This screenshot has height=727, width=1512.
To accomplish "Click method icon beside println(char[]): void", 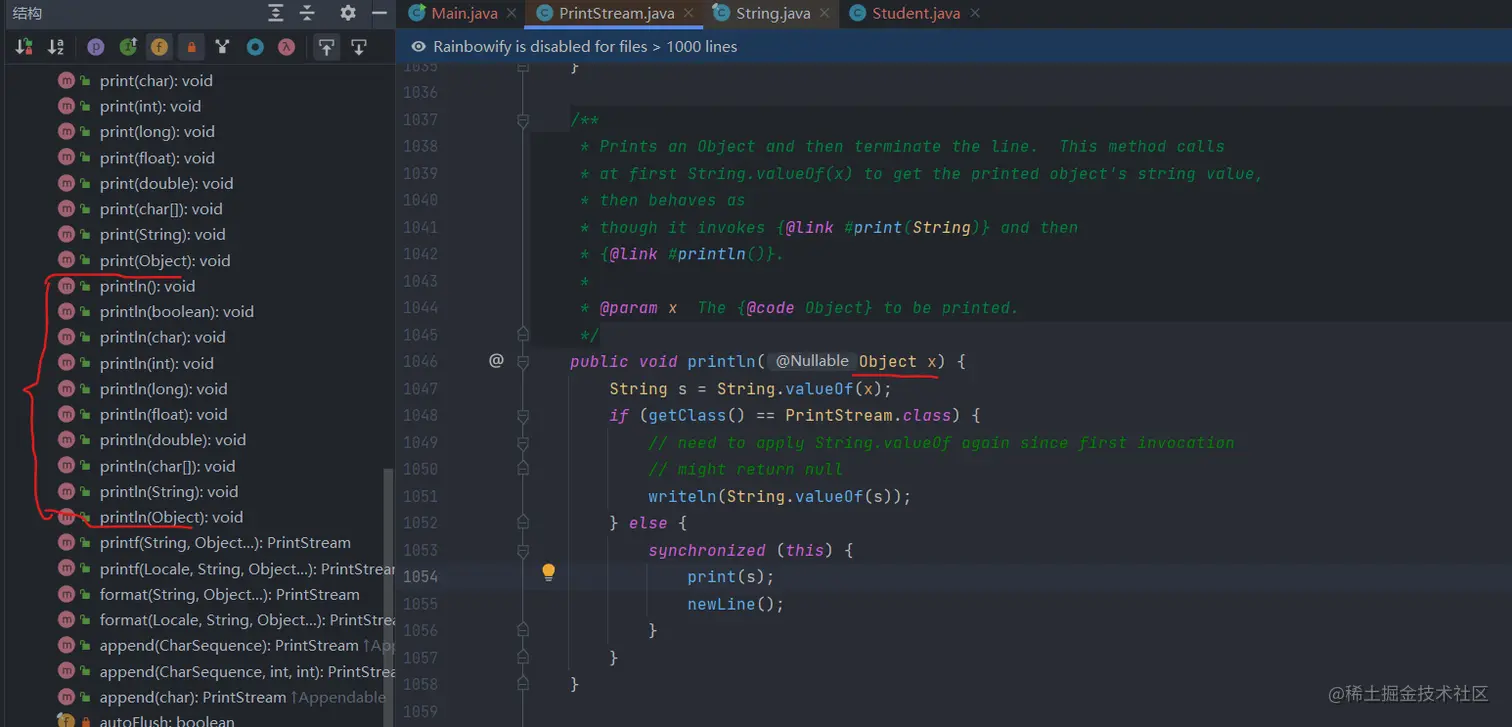I will [66, 466].
